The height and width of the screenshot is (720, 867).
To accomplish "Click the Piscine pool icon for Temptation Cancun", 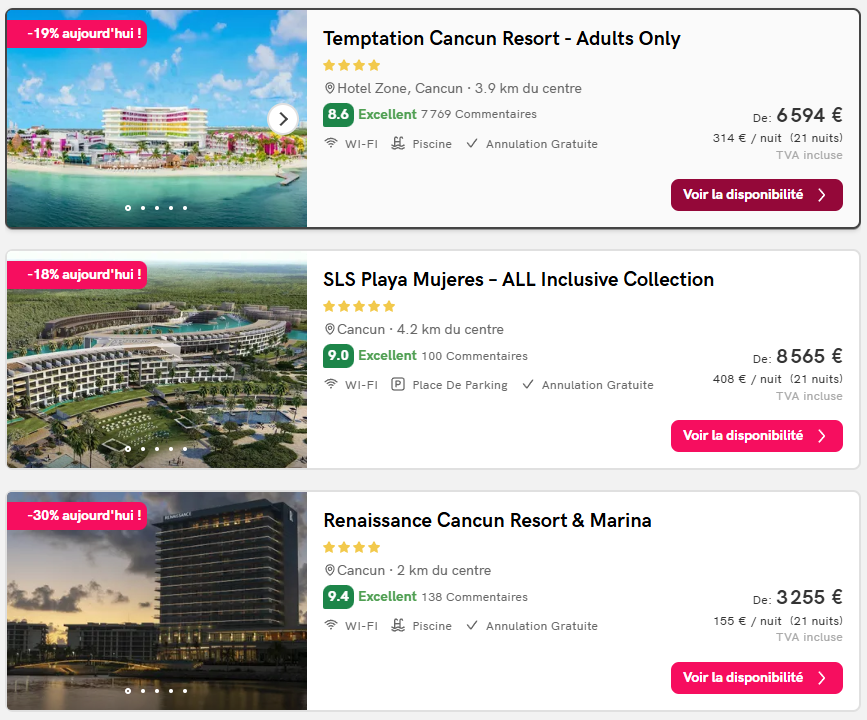I will 398,143.
